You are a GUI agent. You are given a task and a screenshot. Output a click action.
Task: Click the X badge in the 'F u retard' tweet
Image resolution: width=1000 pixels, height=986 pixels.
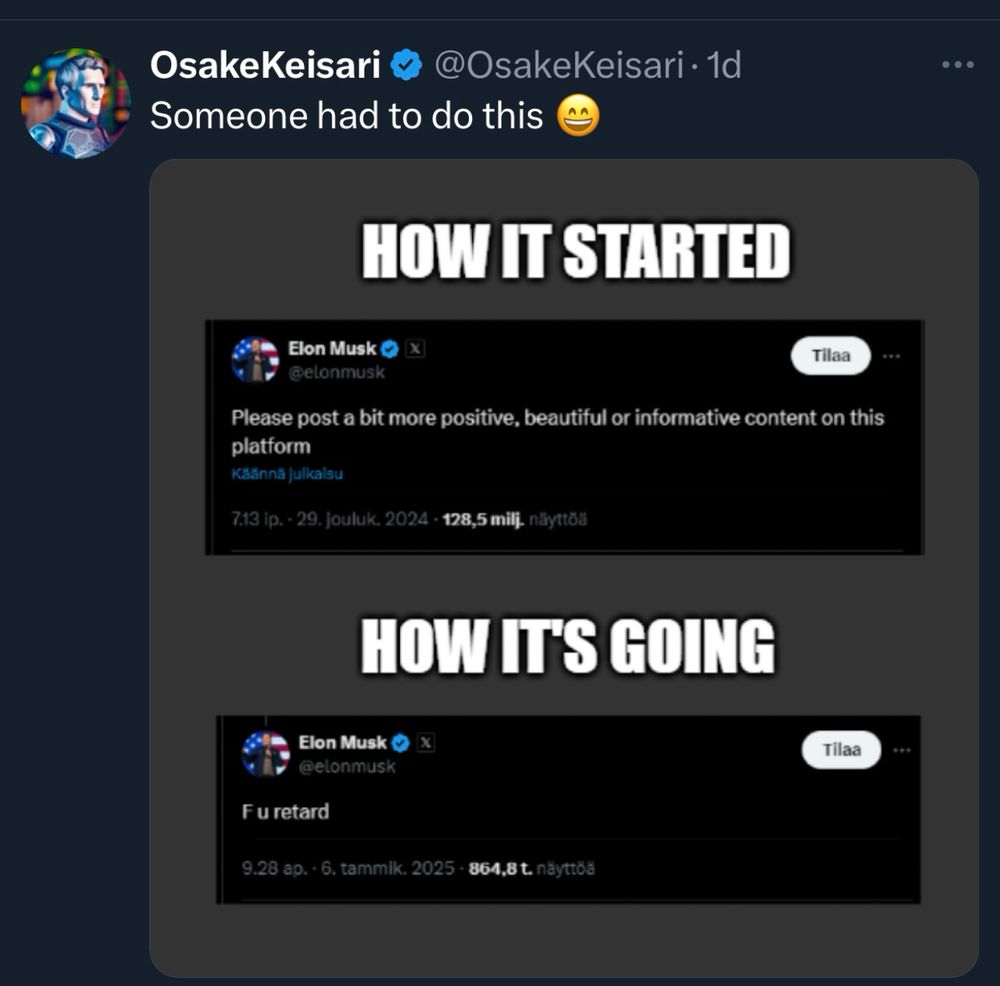pyautogui.click(x=426, y=742)
